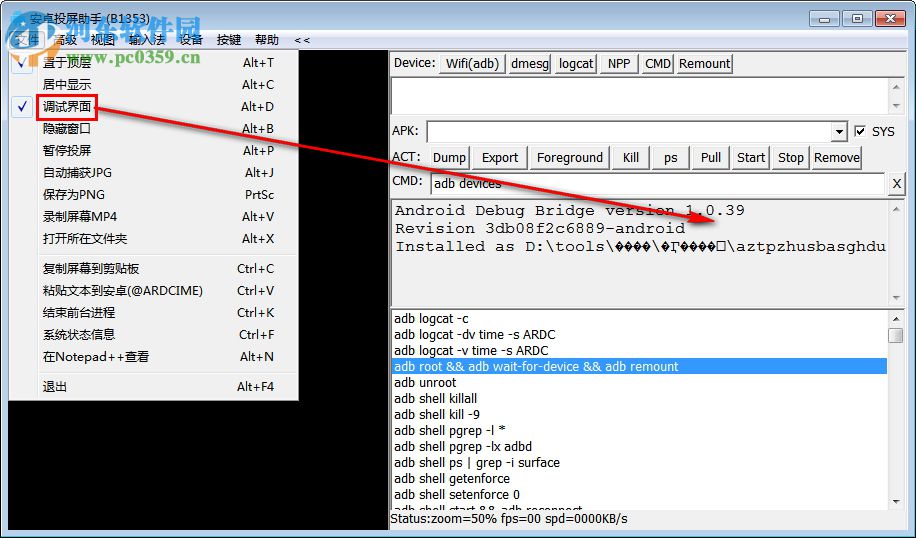The width and height of the screenshot is (916, 538).
Task: Choose 打开所在文件夹 menu entry
Action: click(x=154, y=239)
